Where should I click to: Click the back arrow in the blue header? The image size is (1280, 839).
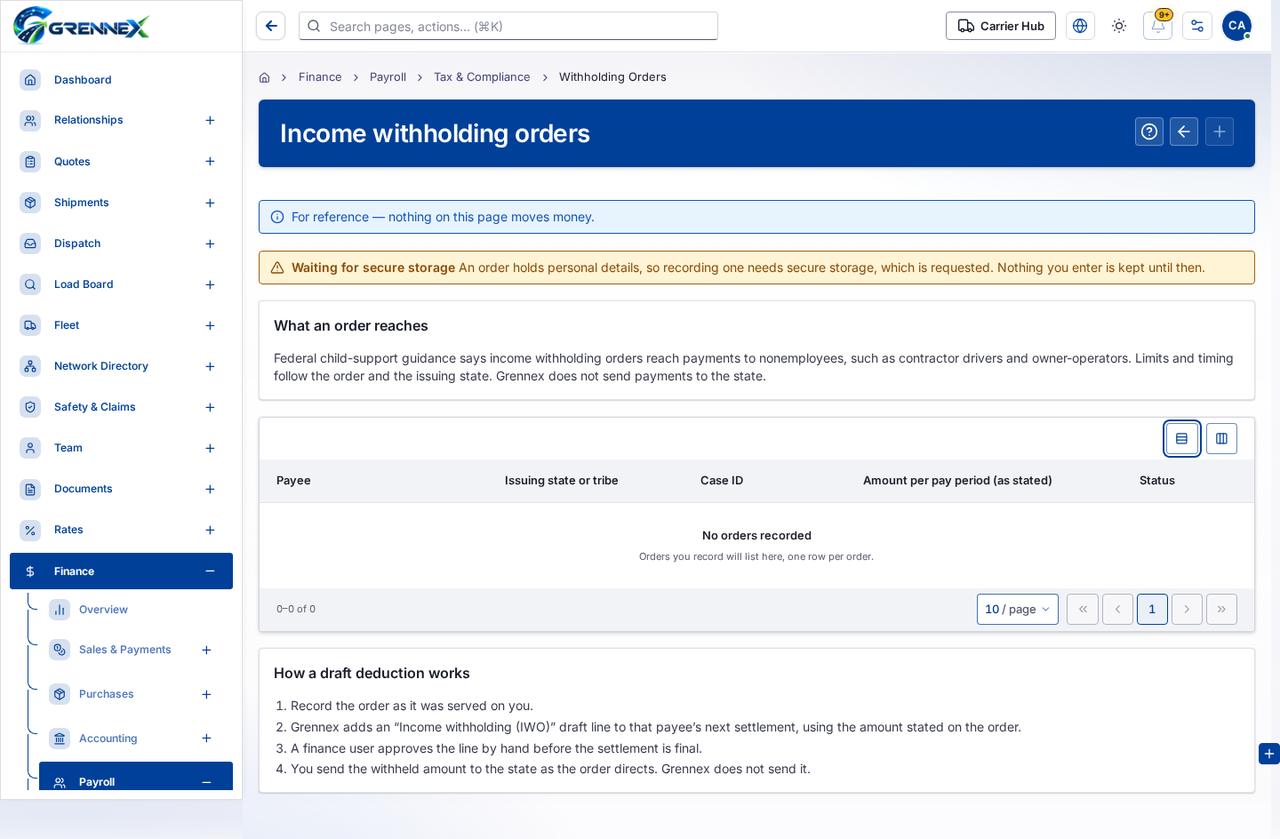point(1184,132)
